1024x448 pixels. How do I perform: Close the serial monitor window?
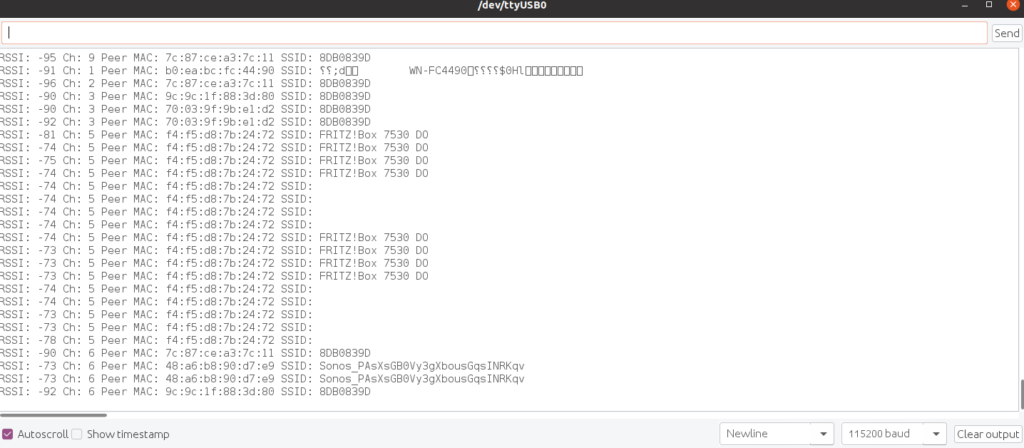1014,5
